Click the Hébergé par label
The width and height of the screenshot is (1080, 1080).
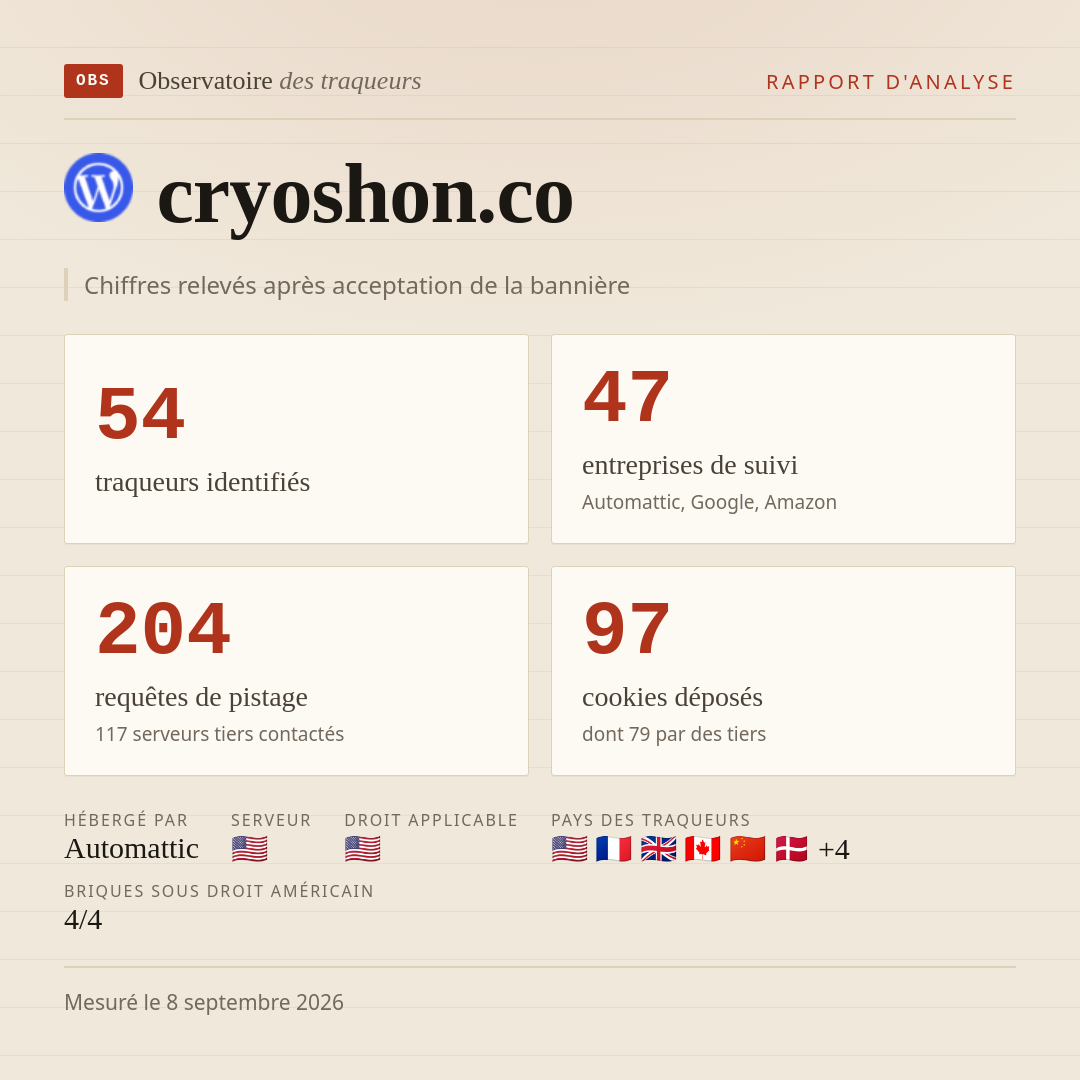click(126, 820)
